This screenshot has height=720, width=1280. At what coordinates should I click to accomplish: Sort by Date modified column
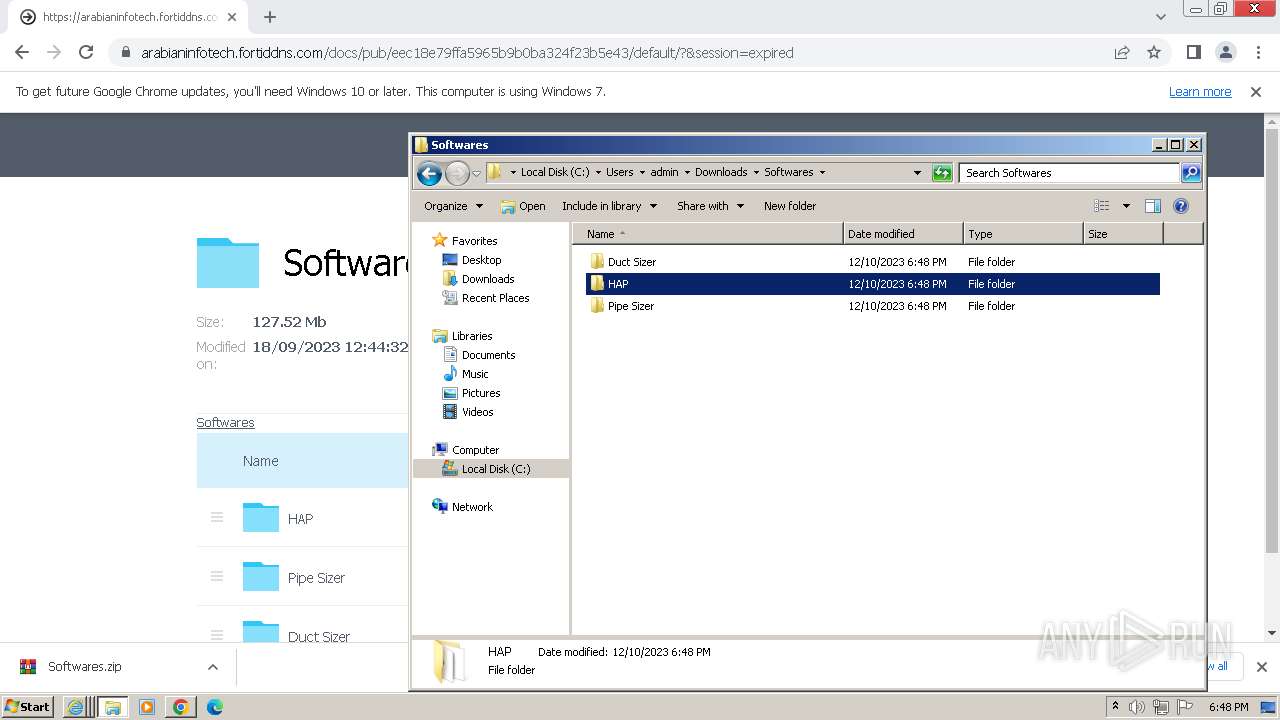coord(903,234)
